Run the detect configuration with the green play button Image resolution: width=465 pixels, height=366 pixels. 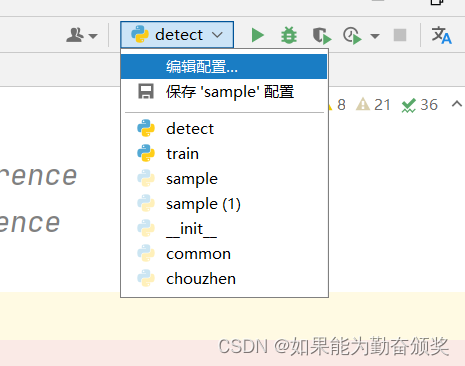[257, 35]
